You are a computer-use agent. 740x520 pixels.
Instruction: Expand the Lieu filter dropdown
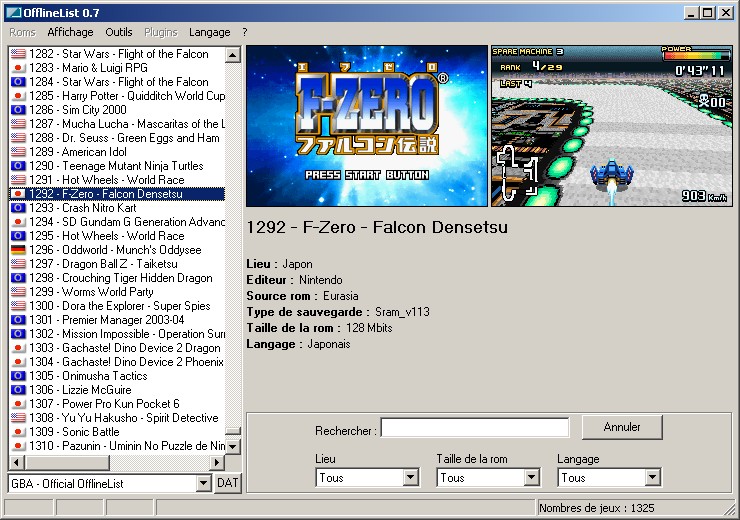click(410, 478)
